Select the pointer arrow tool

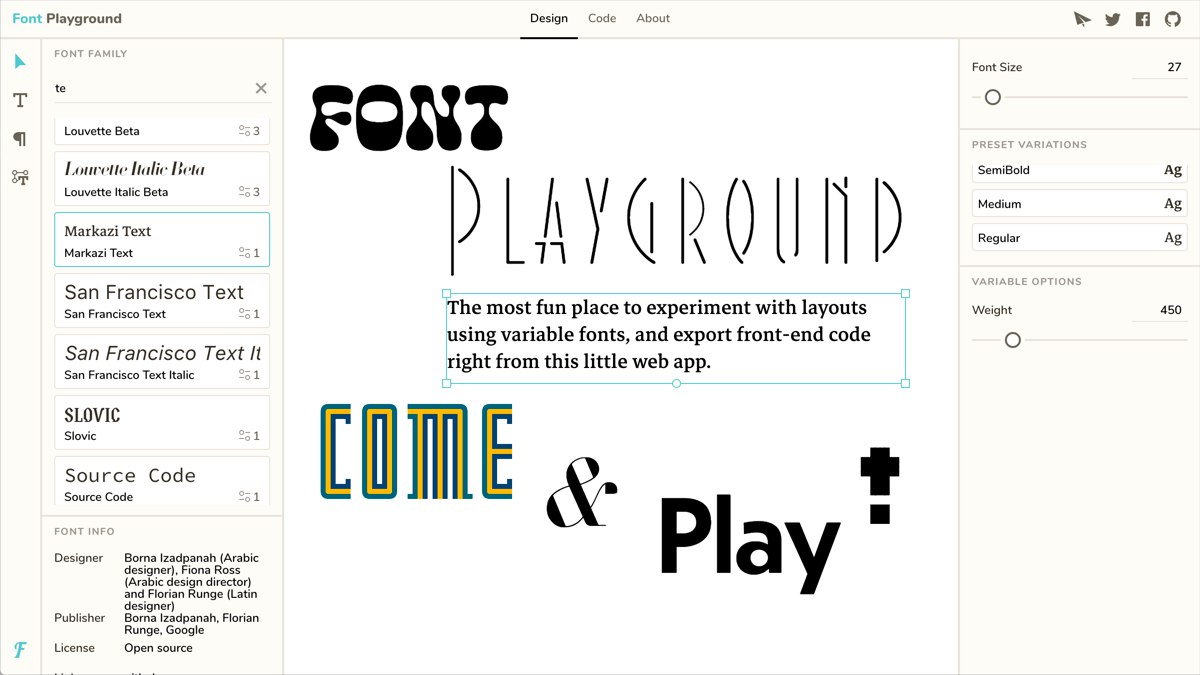point(20,62)
